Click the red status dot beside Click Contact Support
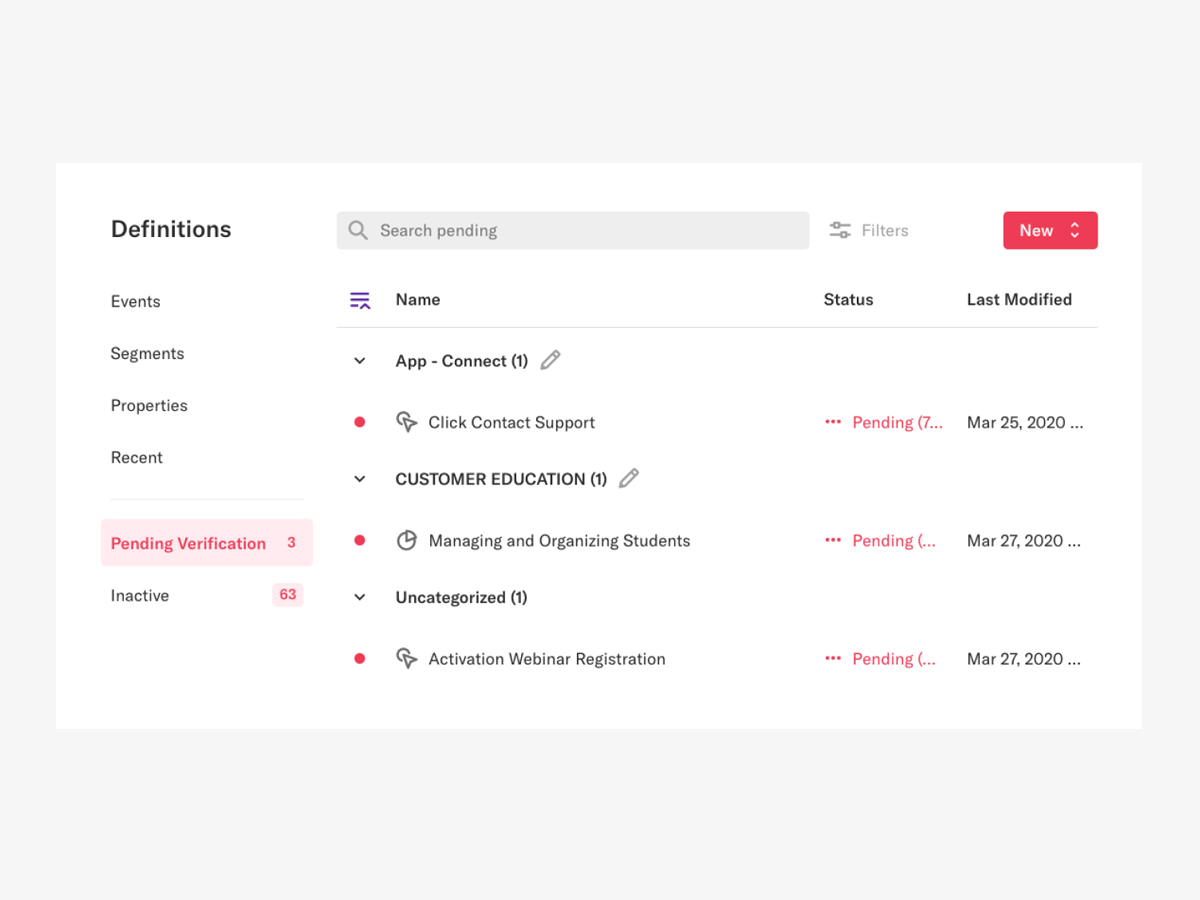 click(x=359, y=422)
